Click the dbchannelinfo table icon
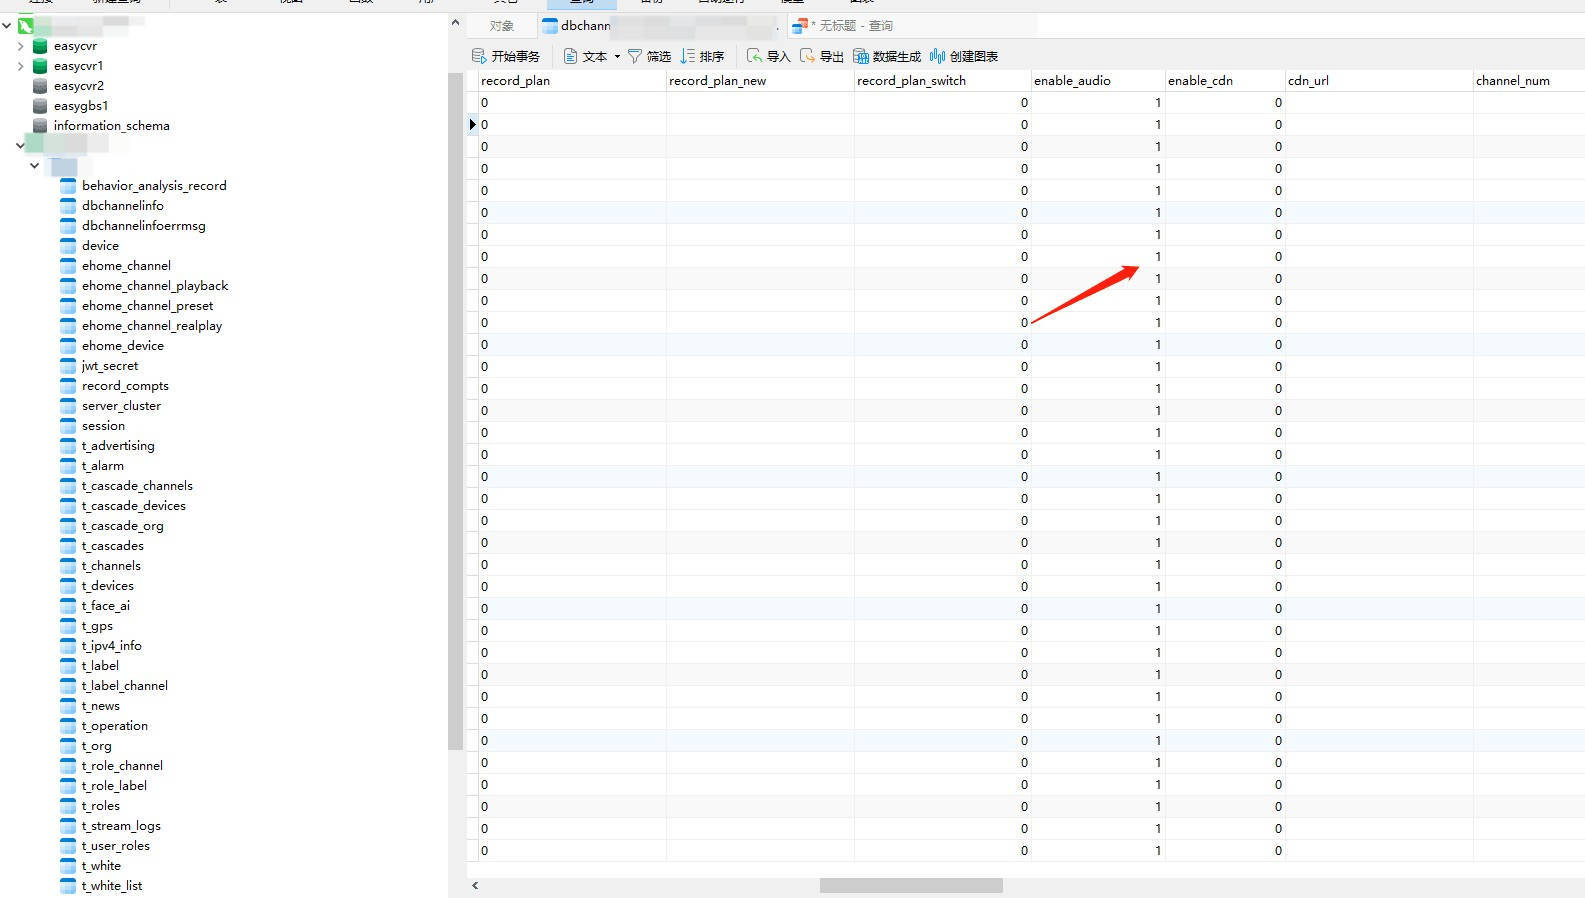This screenshot has width=1585, height=898. tap(68, 206)
